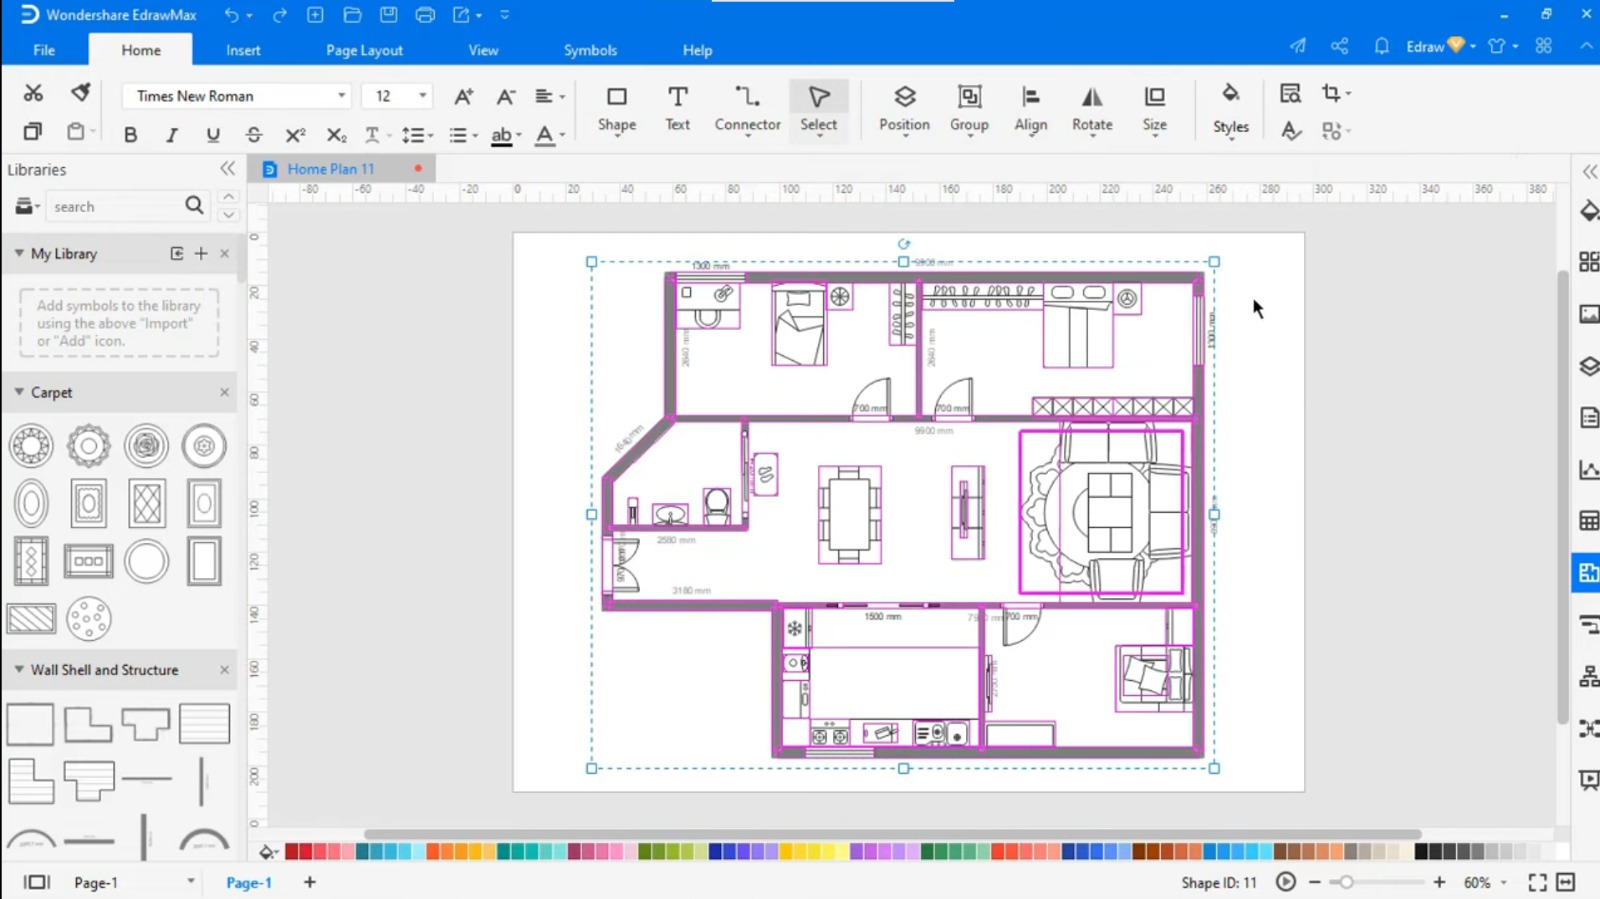Click the zoom in plus button
This screenshot has width=1600, height=899.
tap(1439, 882)
